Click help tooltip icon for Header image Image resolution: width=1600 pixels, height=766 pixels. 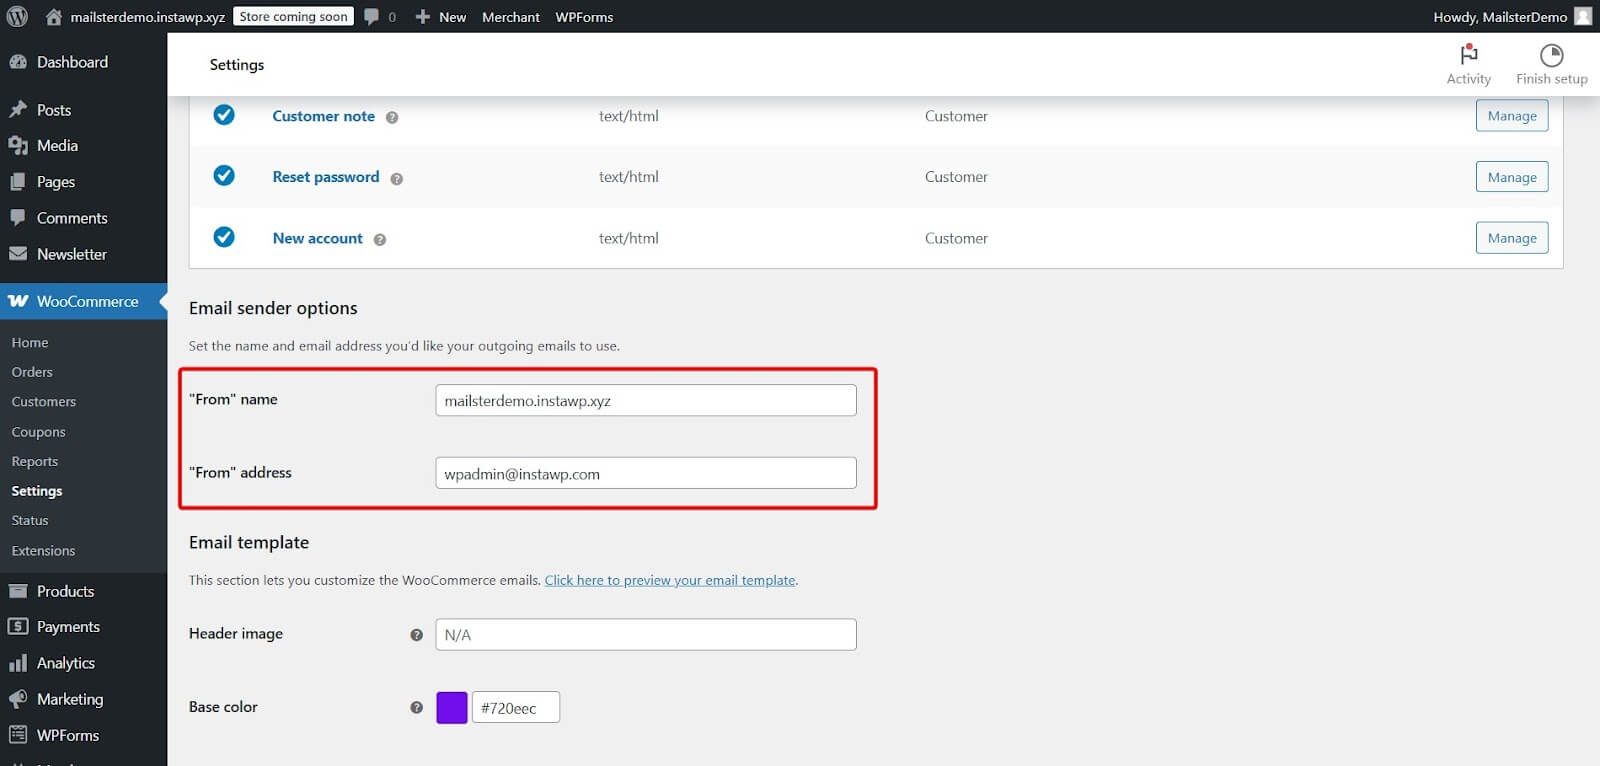coord(416,635)
